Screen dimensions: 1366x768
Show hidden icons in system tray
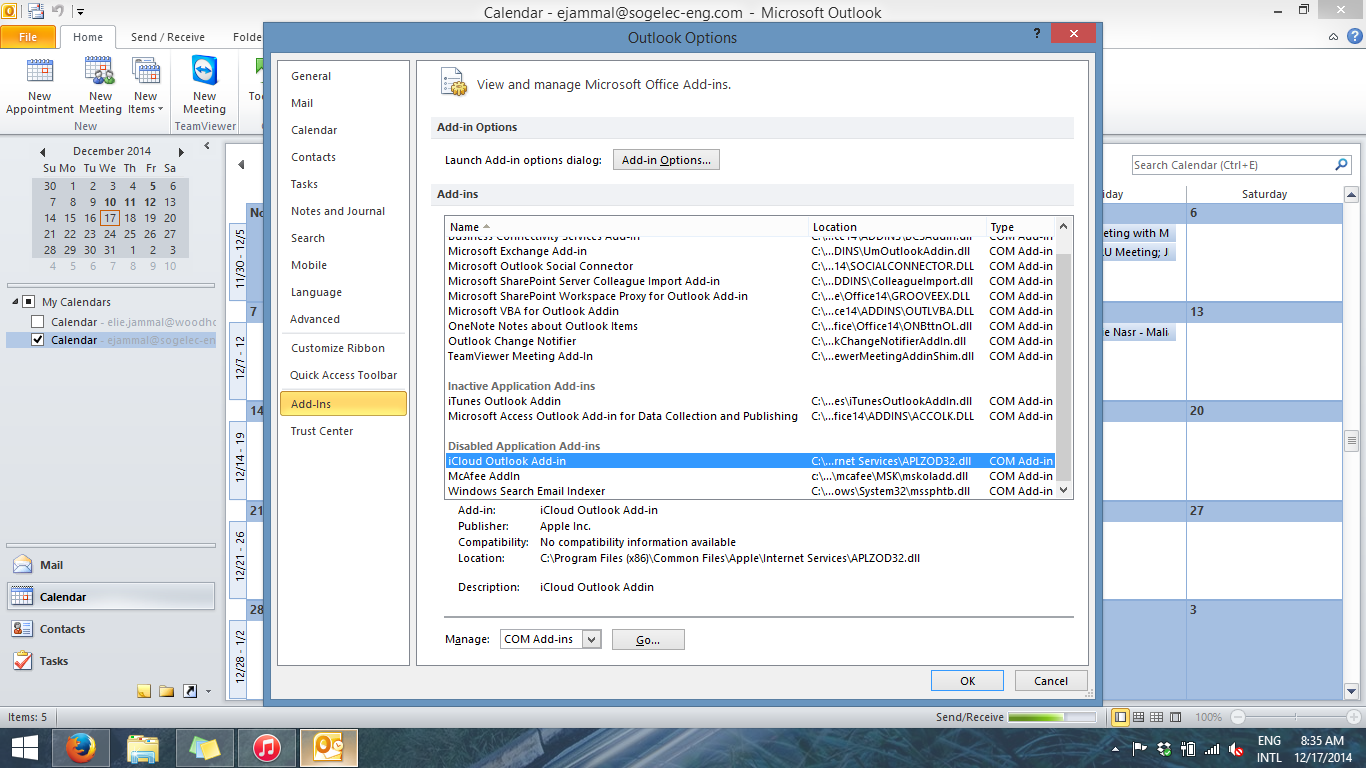tap(1116, 748)
